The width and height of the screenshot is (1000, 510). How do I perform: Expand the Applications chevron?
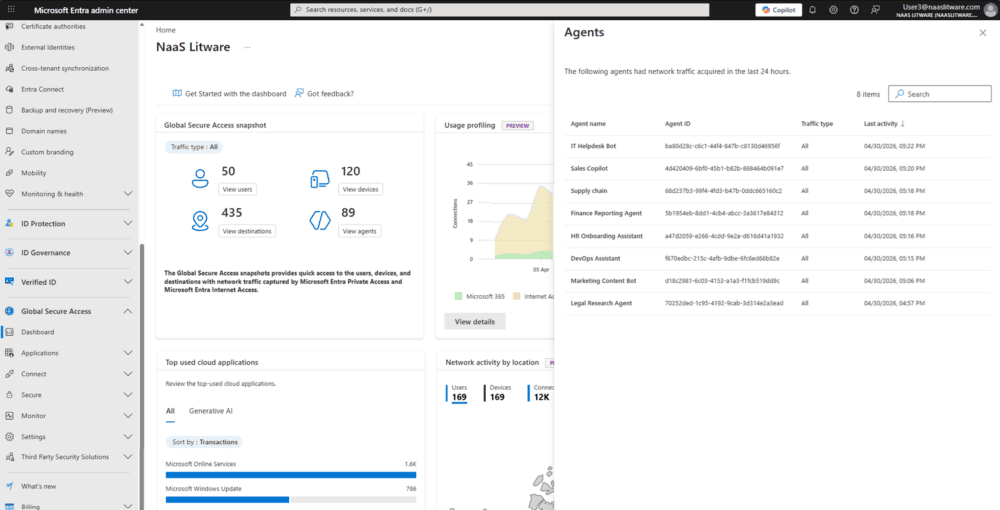coord(128,353)
